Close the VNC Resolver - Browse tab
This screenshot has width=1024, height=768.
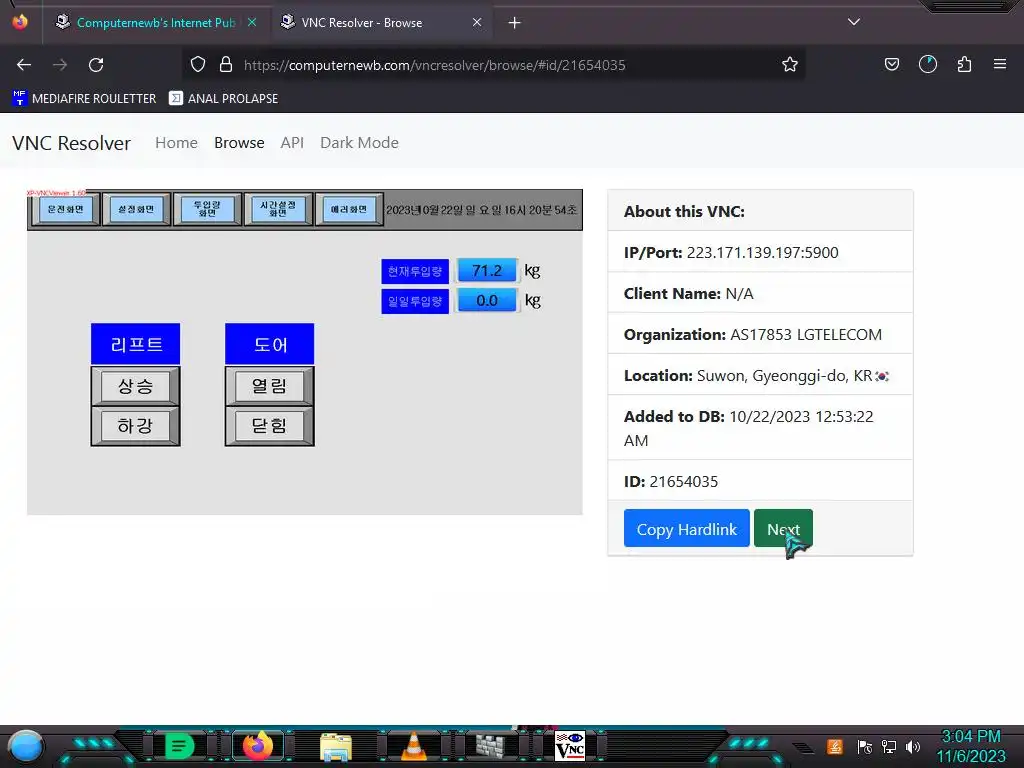477,22
